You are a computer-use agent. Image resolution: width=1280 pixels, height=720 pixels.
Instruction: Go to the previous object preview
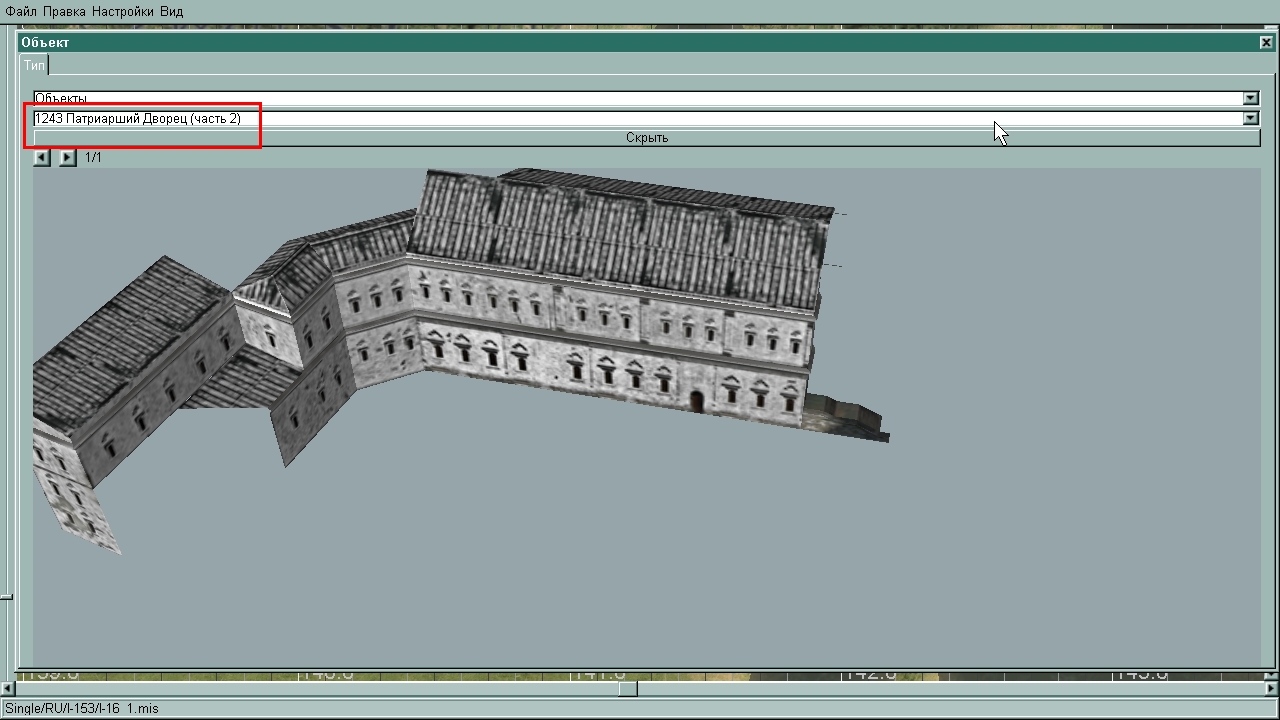(41, 158)
